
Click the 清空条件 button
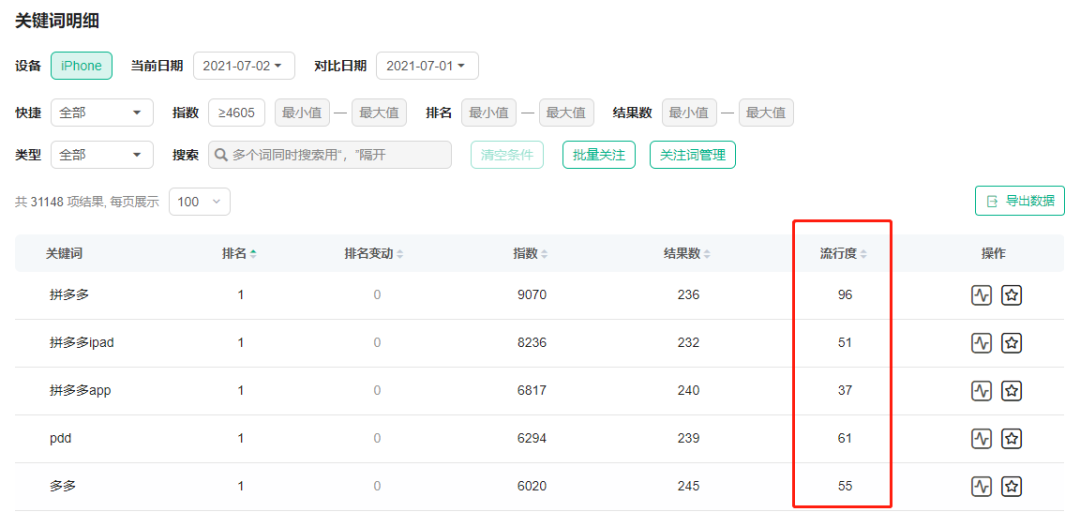coord(507,155)
